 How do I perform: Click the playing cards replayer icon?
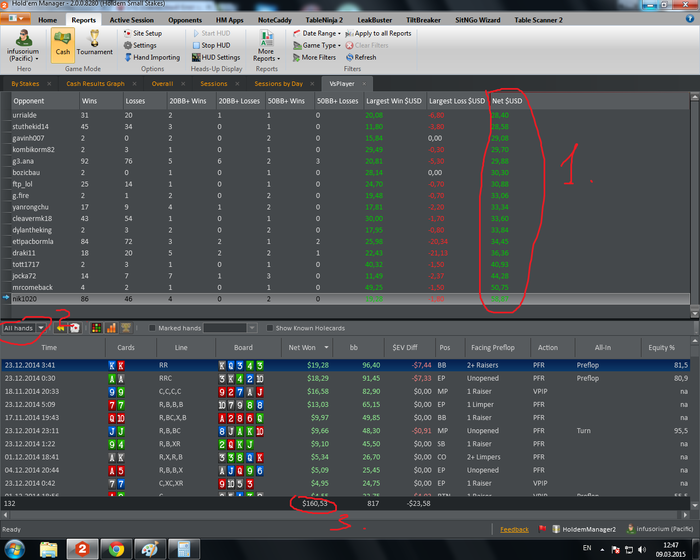(x=75, y=328)
